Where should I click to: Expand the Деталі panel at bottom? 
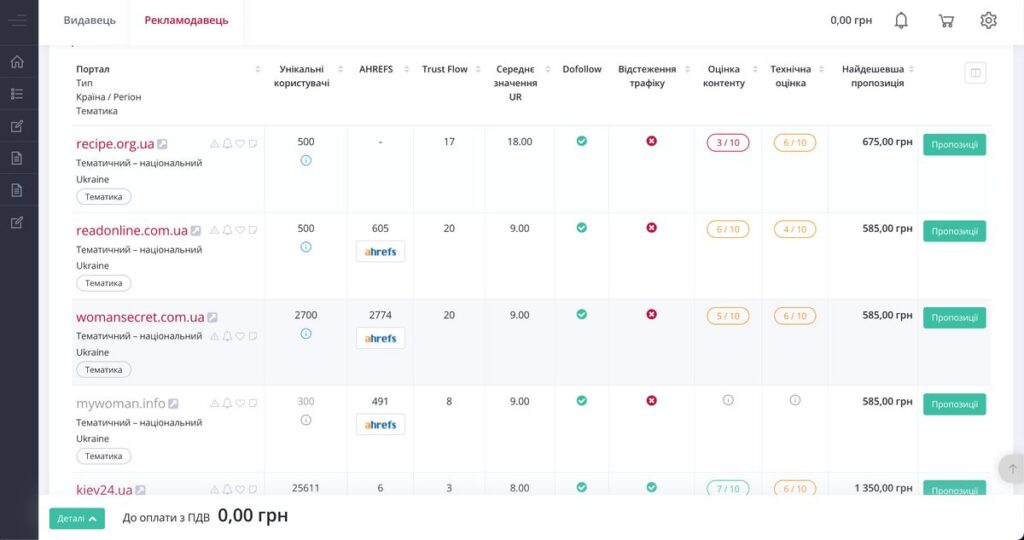(x=77, y=518)
